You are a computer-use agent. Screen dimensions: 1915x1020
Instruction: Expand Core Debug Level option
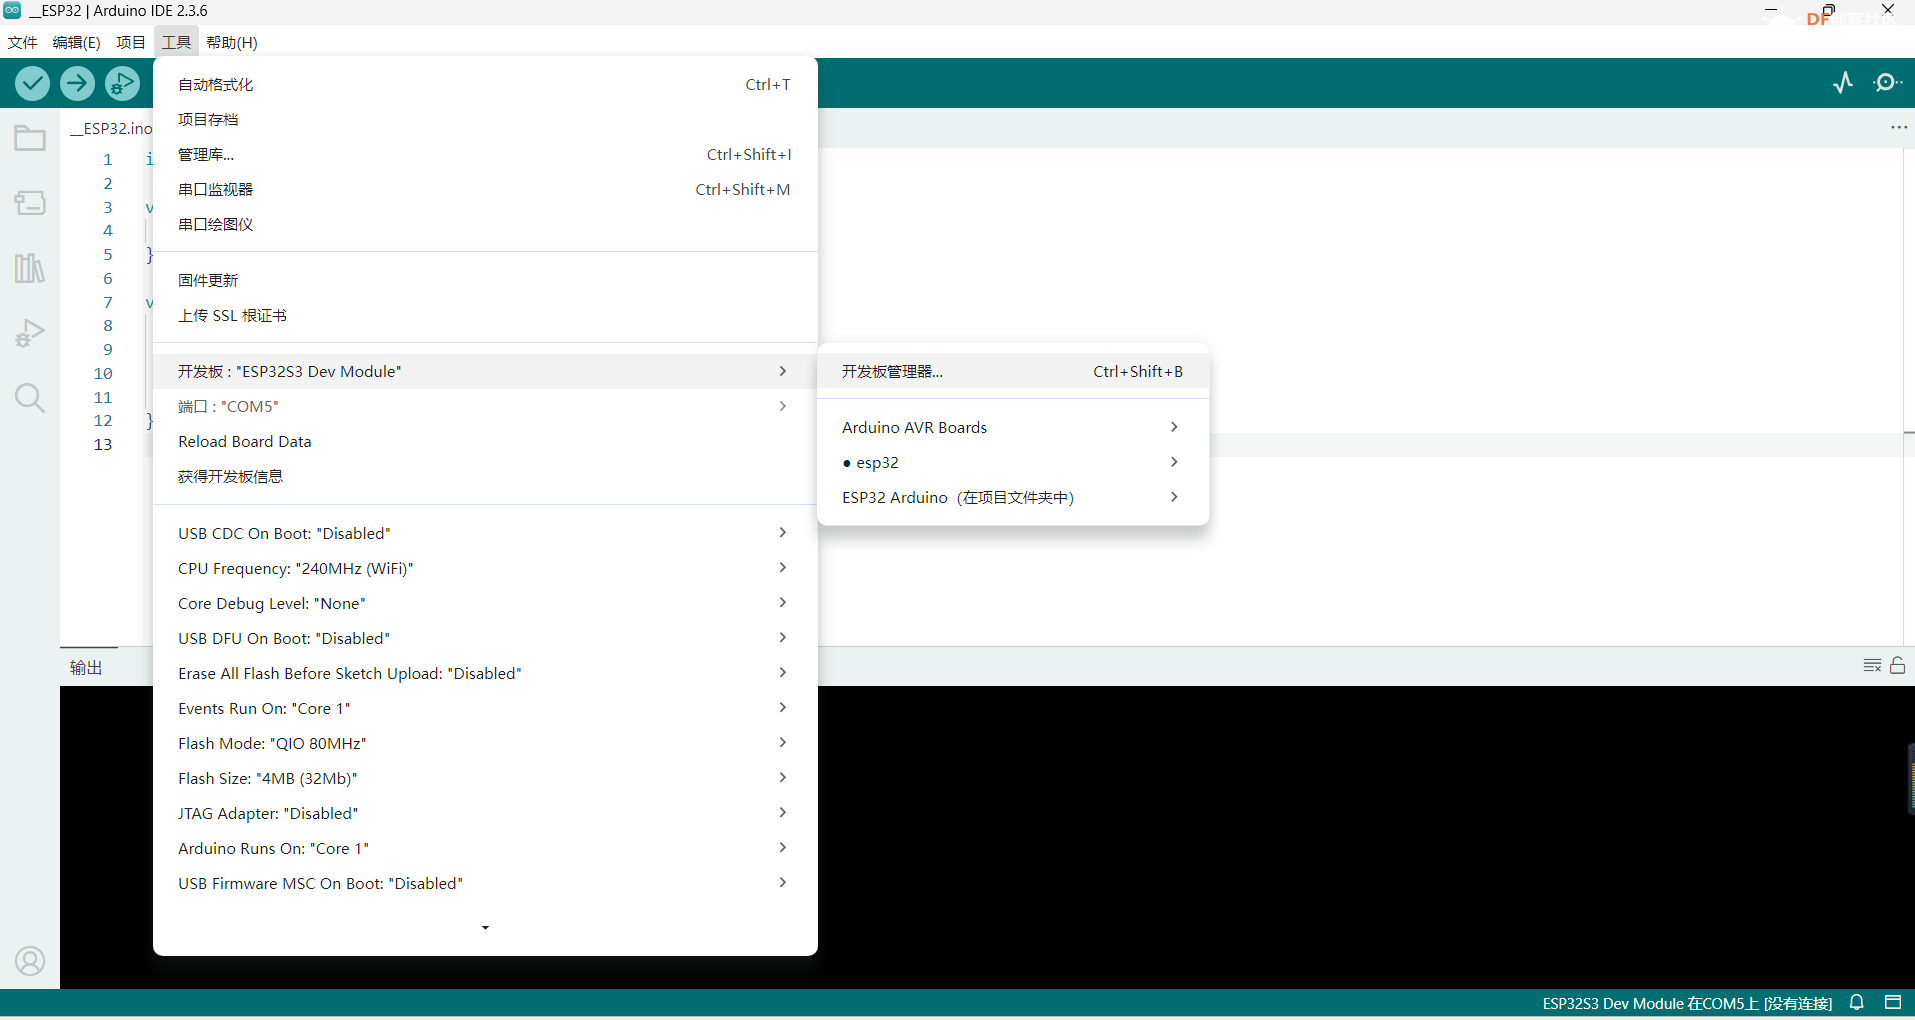pos(485,604)
